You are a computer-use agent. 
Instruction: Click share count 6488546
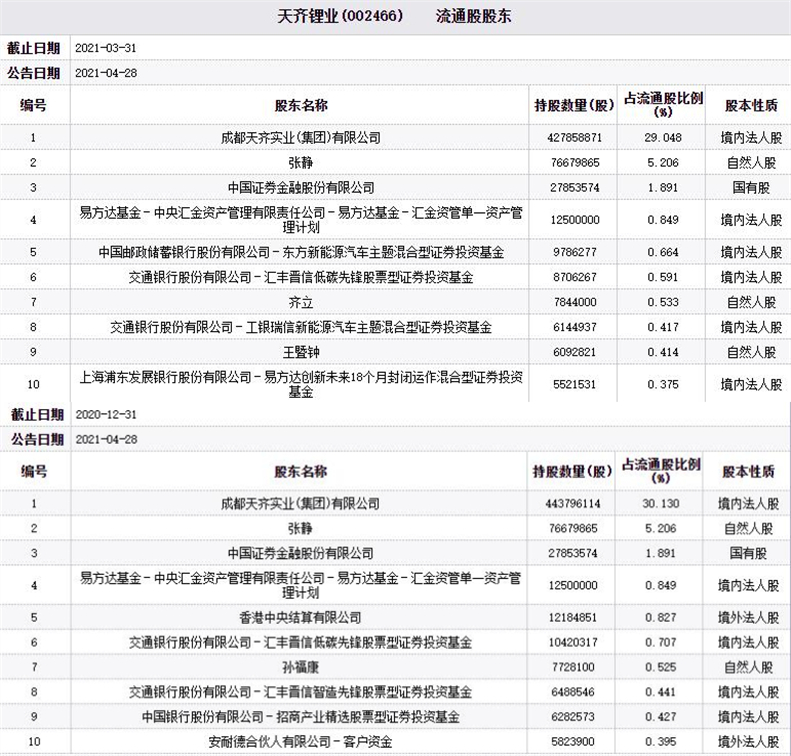[x=573, y=692]
